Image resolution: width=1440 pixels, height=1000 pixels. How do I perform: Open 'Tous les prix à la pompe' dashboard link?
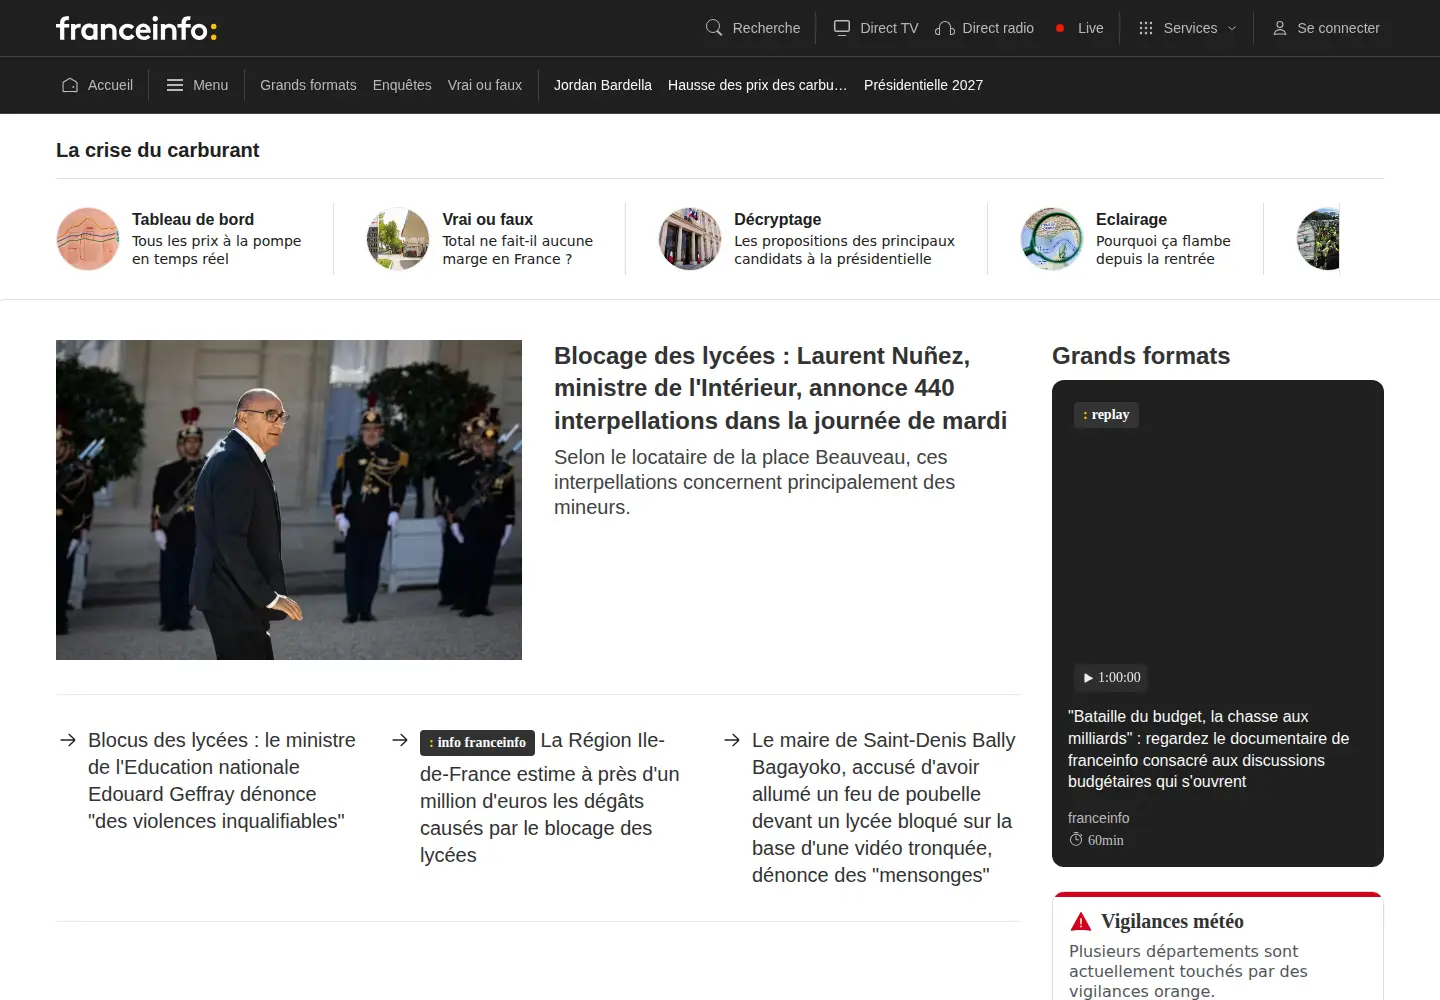click(x=216, y=250)
